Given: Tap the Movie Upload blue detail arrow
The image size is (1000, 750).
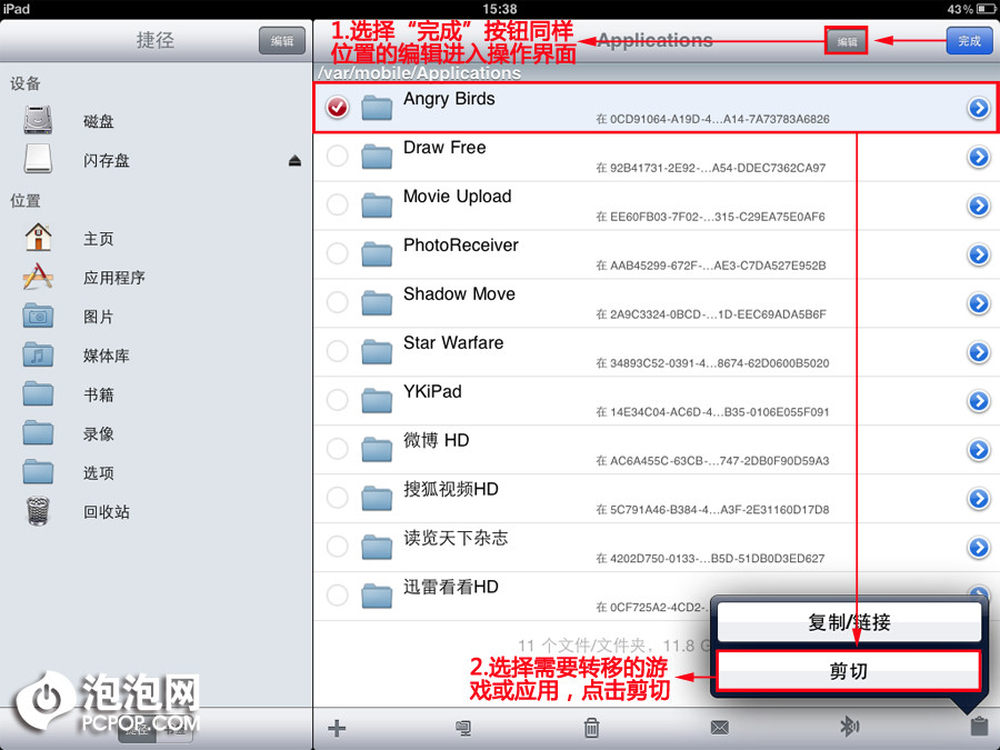Looking at the screenshot, I should (x=978, y=205).
